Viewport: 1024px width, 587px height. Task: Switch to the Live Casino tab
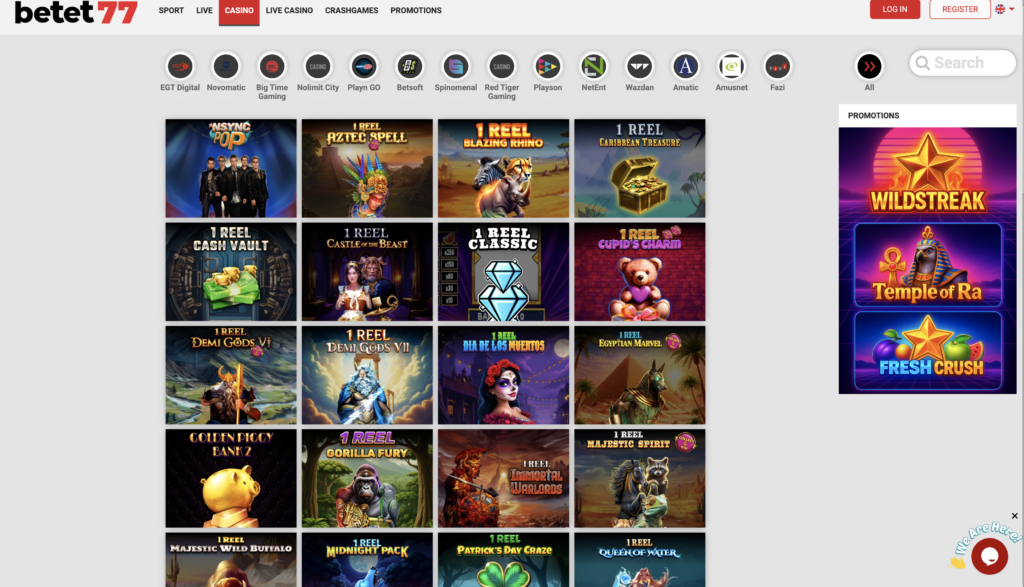[x=289, y=10]
